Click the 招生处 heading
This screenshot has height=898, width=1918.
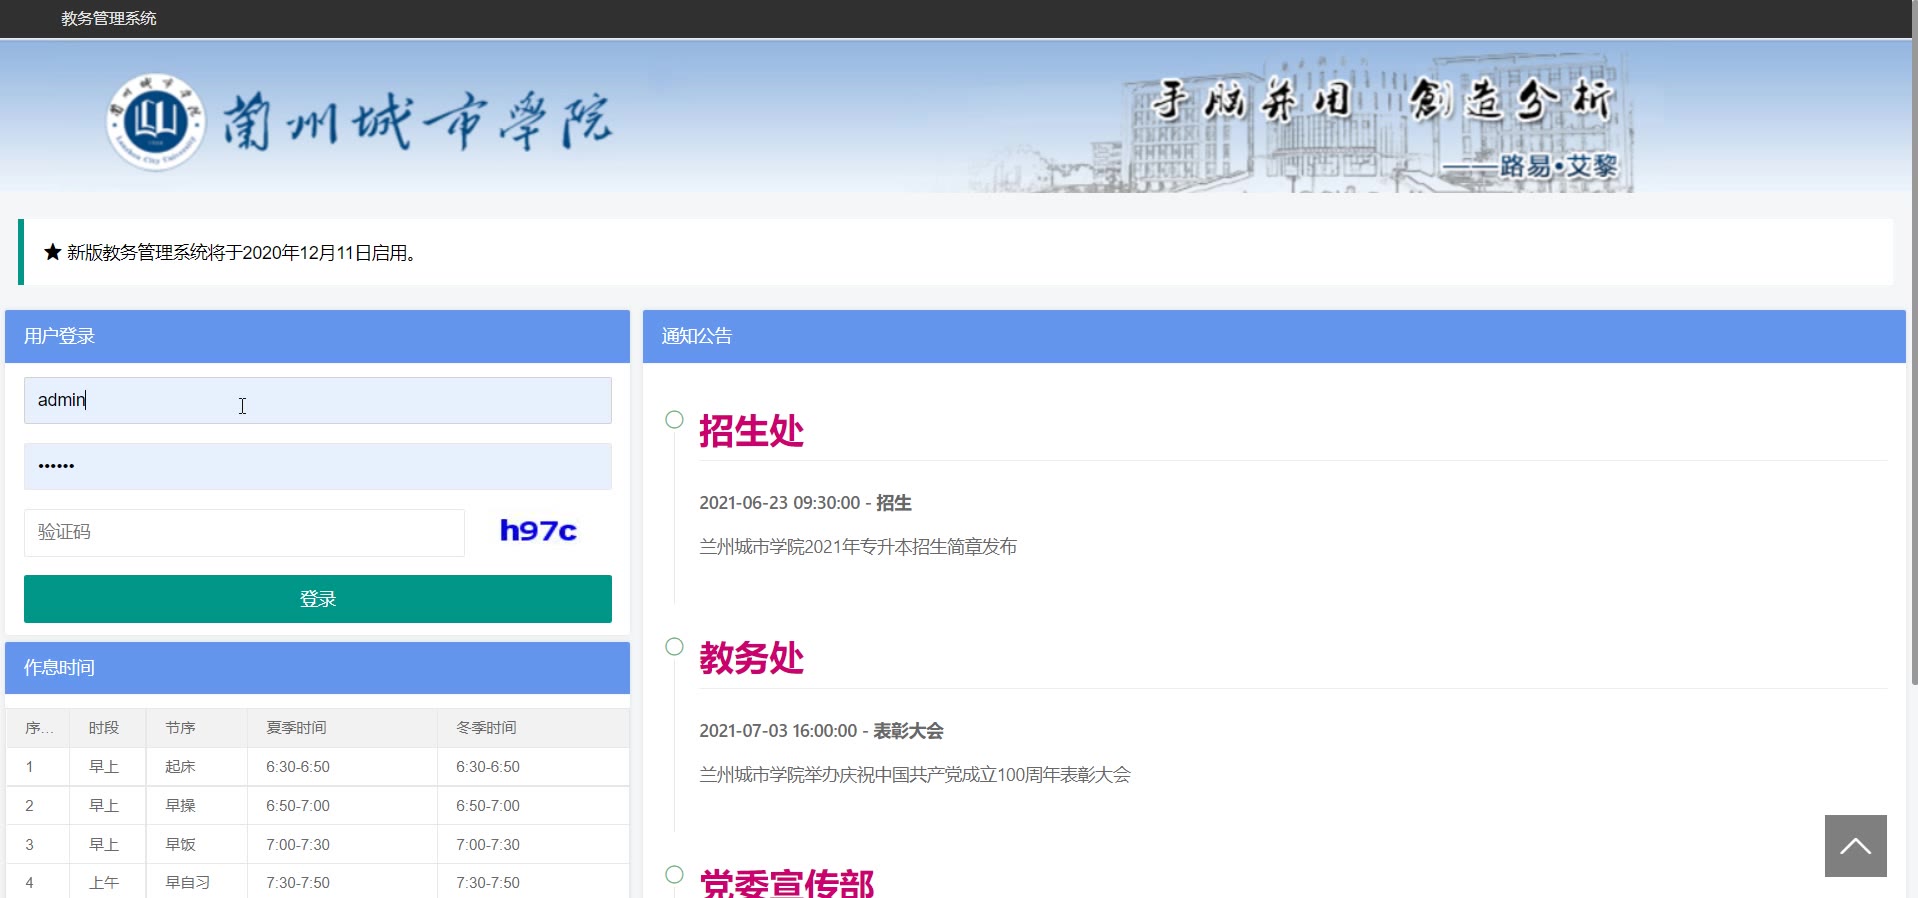(x=751, y=431)
